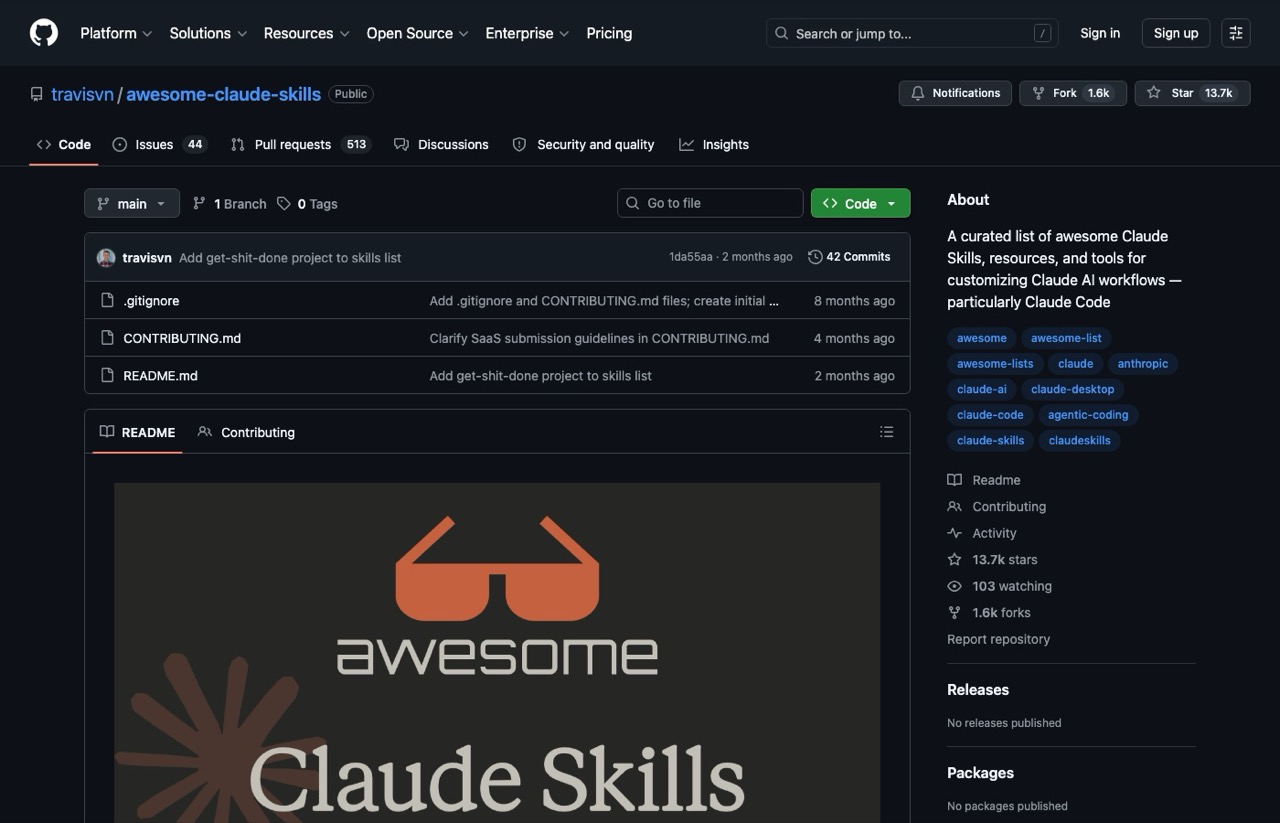Image resolution: width=1280 pixels, height=823 pixels.
Task: View the 103 watching link
Action: click(999, 586)
